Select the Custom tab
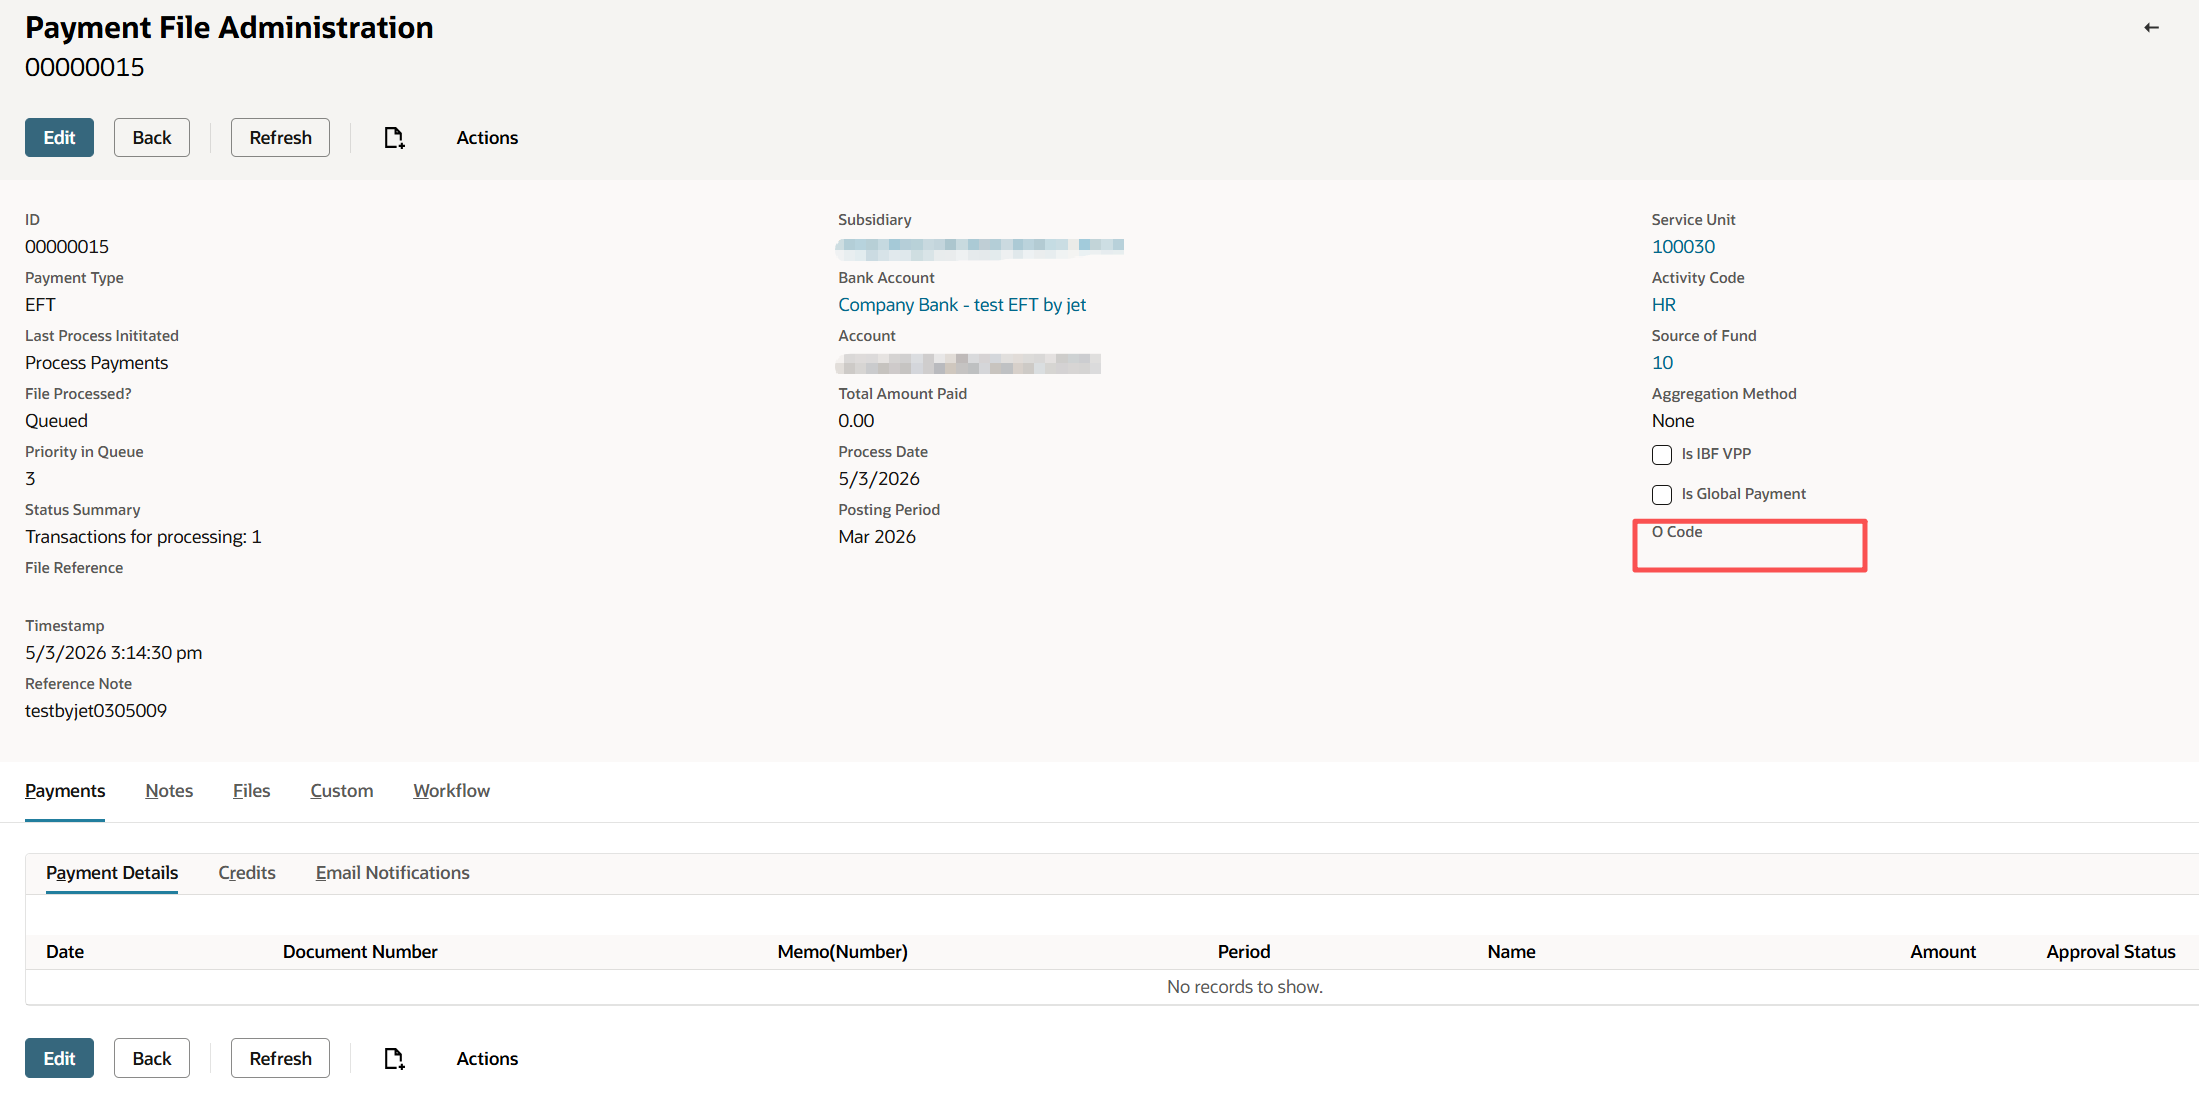This screenshot has width=2199, height=1100. tap(341, 791)
